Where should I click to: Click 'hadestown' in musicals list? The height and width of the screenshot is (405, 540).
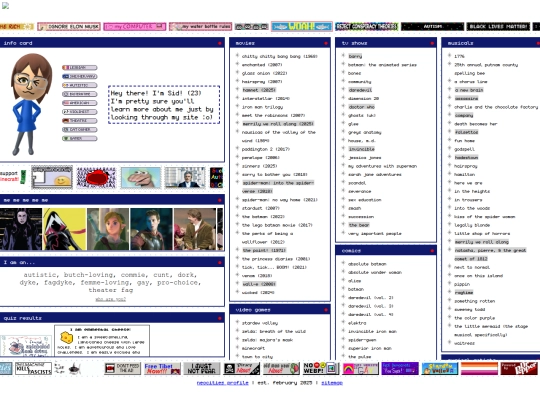coord(466,157)
